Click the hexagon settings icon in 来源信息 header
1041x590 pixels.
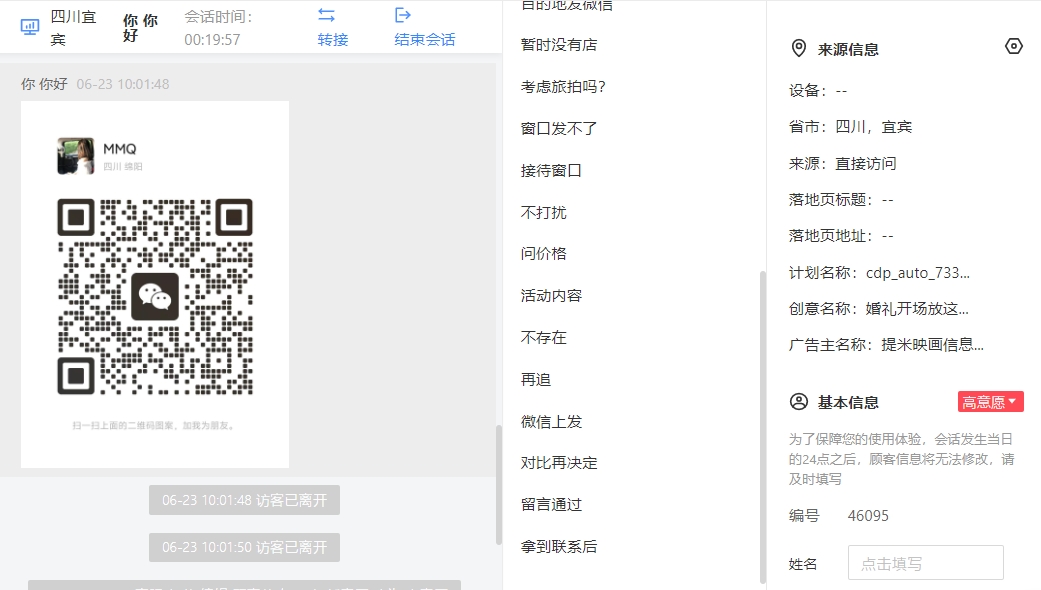click(1014, 46)
